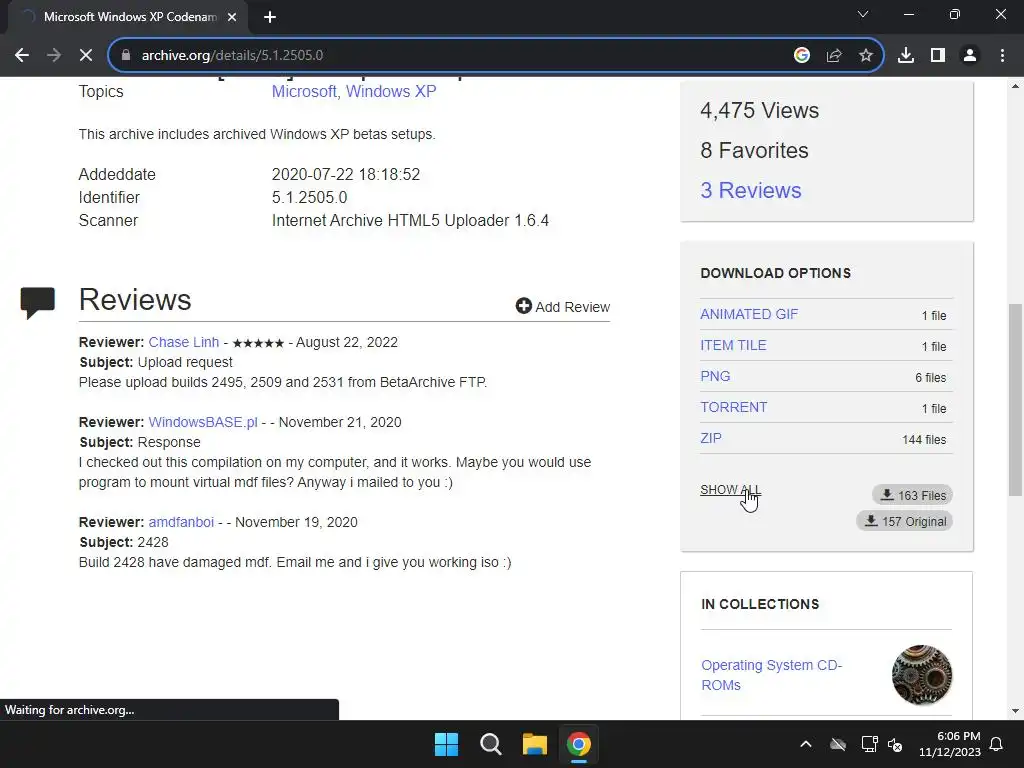Screen dimensions: 1024x768
Task: Open the Google icon in address bar
Action: (802, 56)
